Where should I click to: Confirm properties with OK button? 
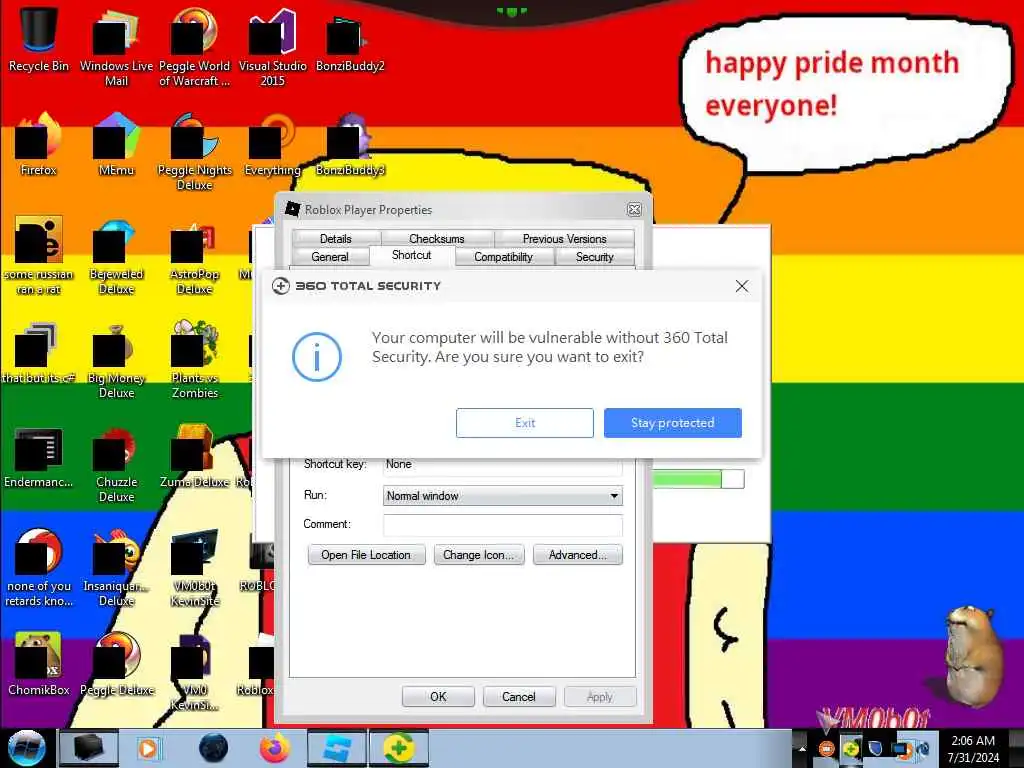pyautogui.click(x=438, y=697)
